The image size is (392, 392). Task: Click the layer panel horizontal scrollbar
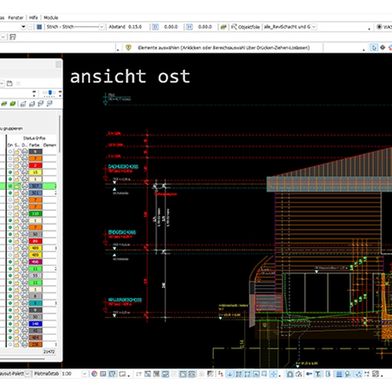pyautogui.click(x=22, y=359)
